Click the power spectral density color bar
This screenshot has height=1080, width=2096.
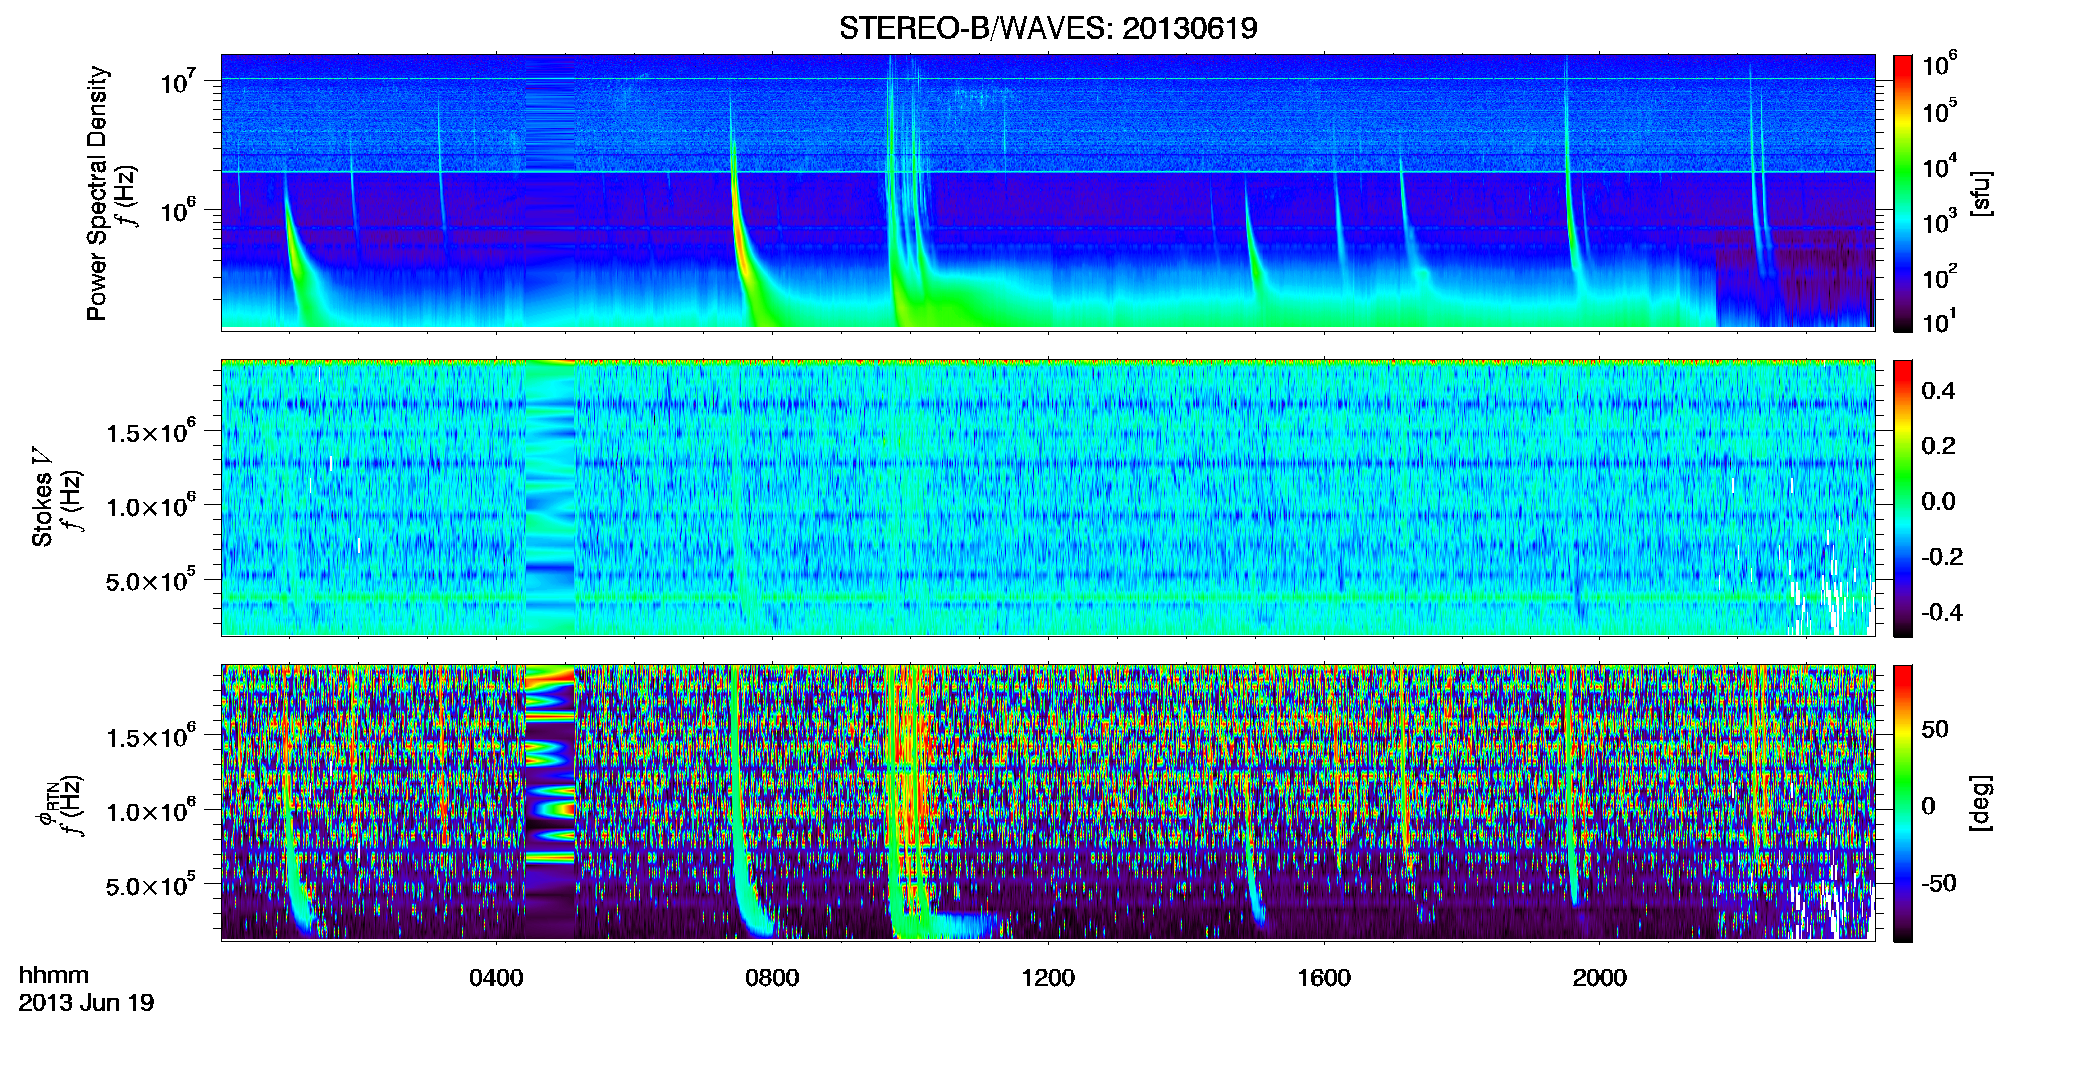point(1903,193)
